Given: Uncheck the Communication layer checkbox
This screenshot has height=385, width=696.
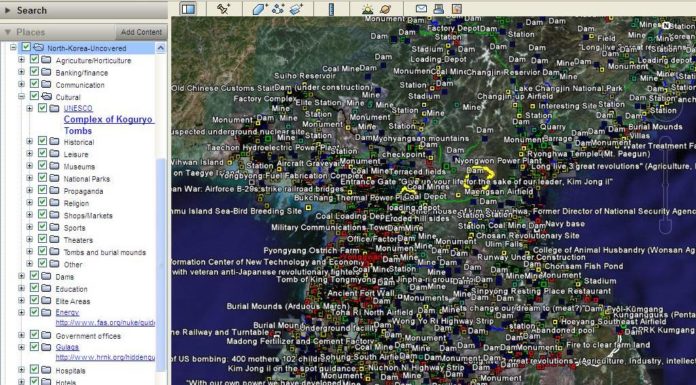Looking at the screenshot, I should click(34, 84).
